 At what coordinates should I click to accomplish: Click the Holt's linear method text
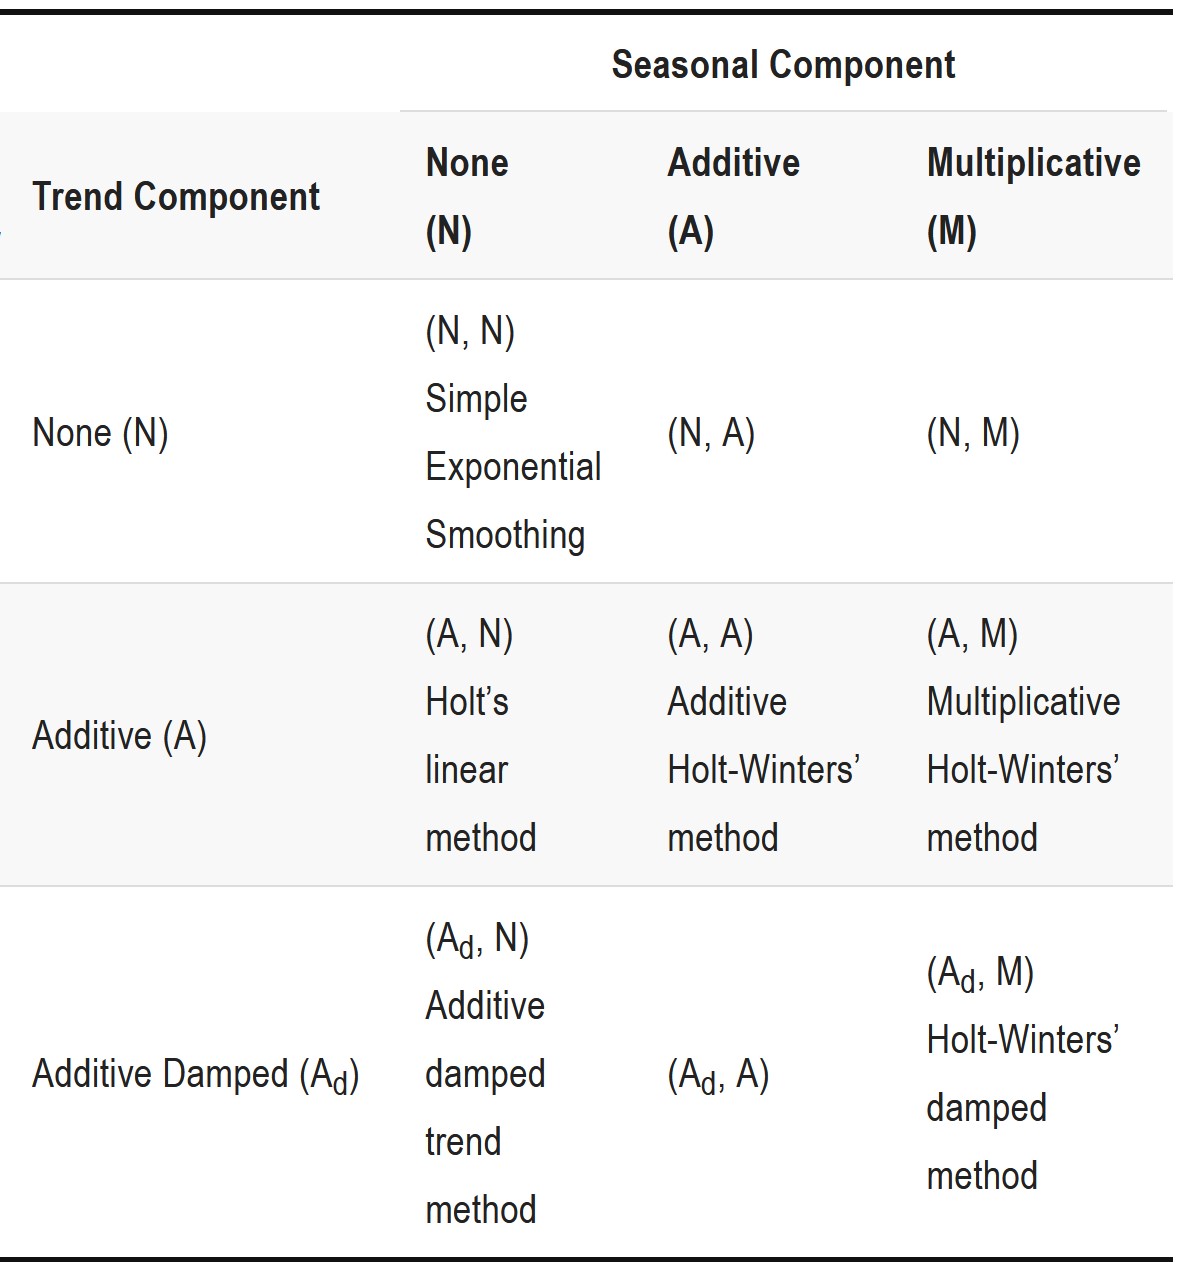[x=480, y=770]
